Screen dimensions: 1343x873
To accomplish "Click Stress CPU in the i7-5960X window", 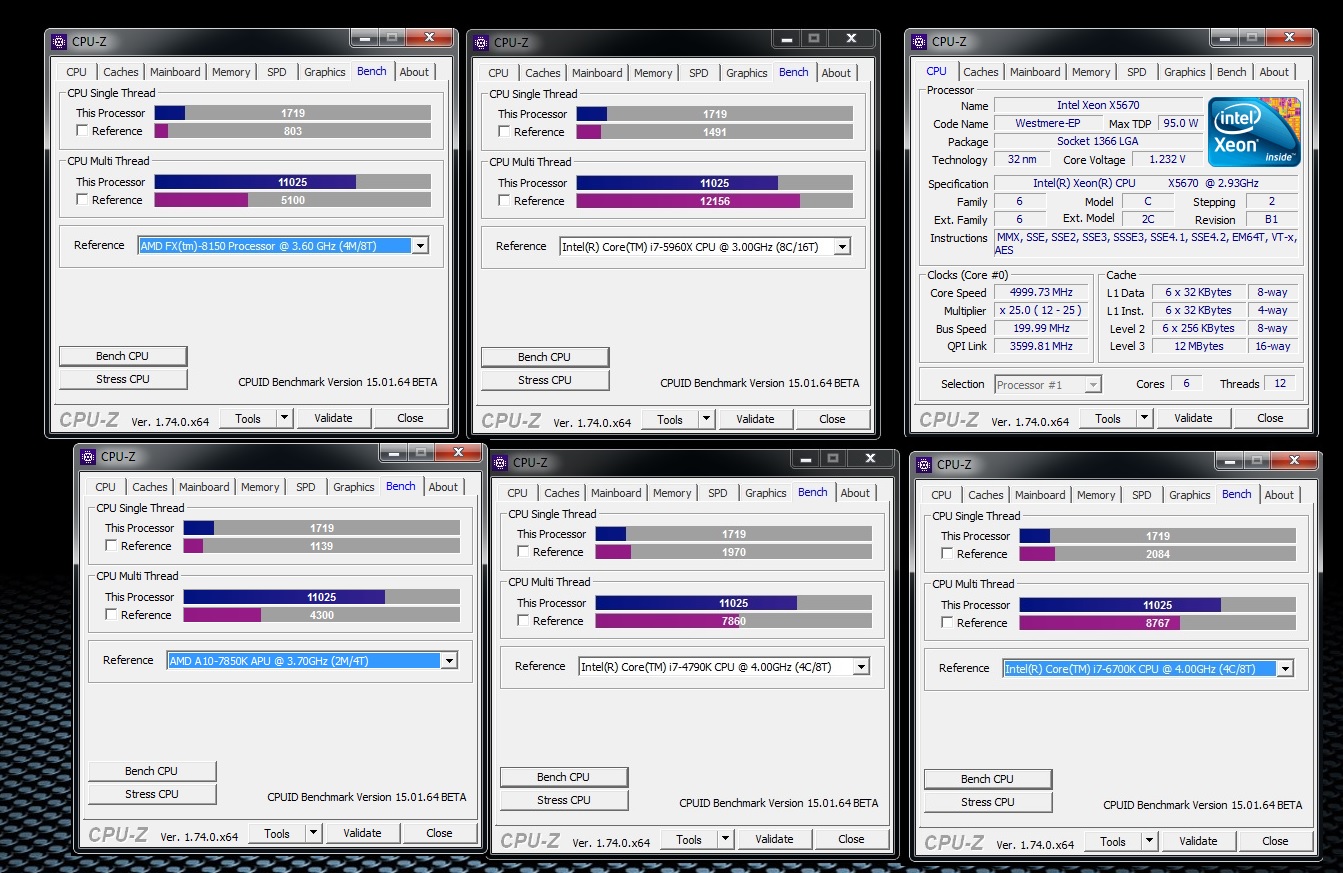I will tap(545, 380).
